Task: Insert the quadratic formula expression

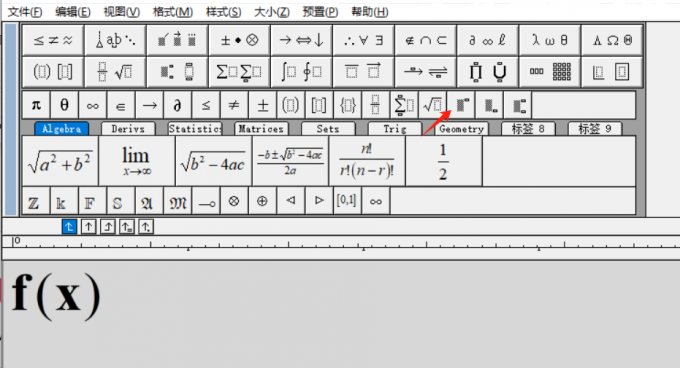Action: (290, 161)
